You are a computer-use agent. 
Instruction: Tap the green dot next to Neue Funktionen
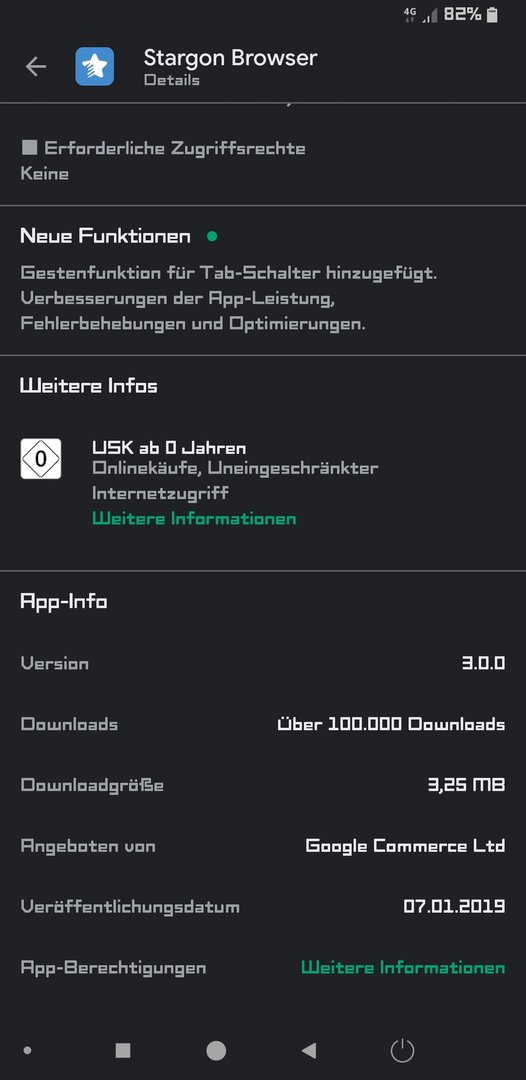tap(212, 236)
